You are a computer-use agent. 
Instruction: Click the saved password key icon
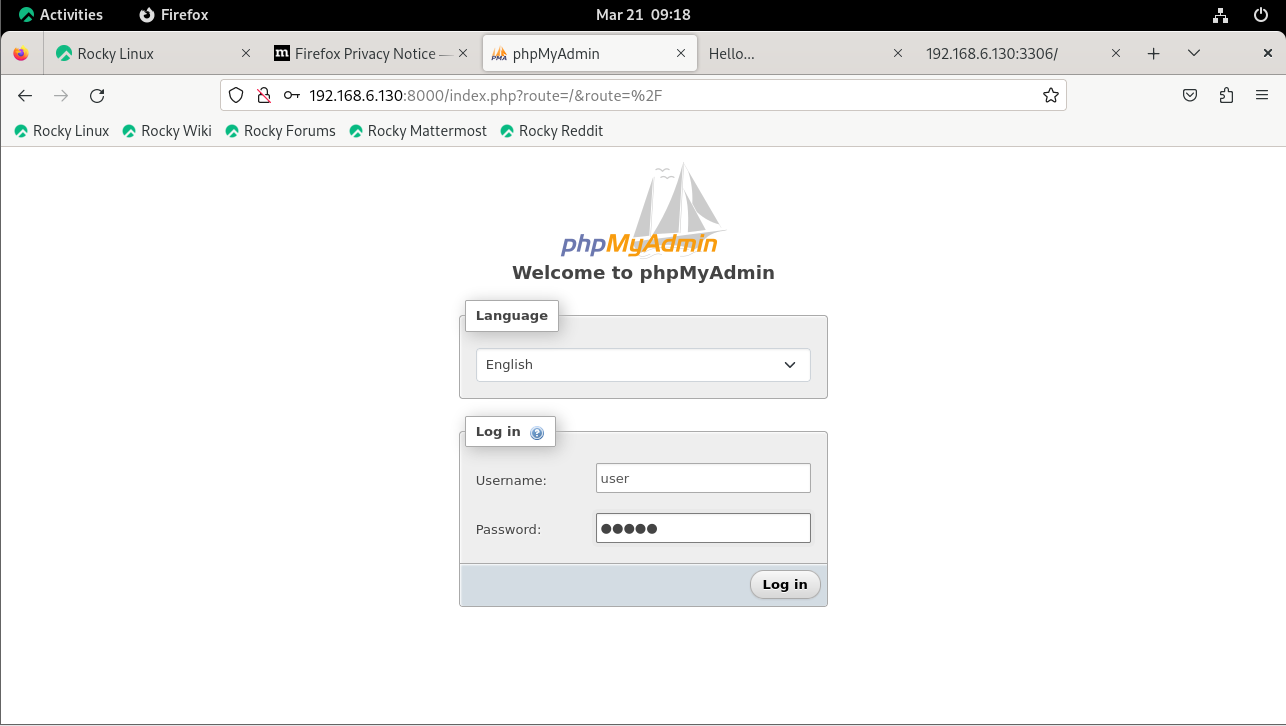point(291,96)
